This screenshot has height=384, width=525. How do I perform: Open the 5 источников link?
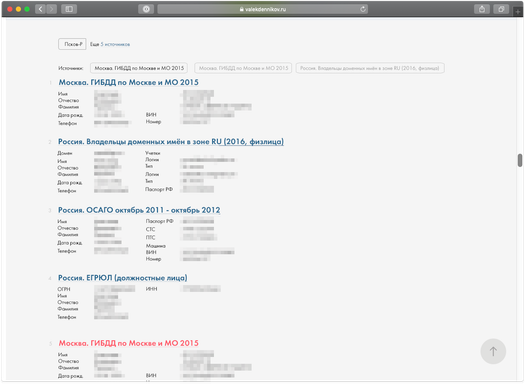click(115, 44)
